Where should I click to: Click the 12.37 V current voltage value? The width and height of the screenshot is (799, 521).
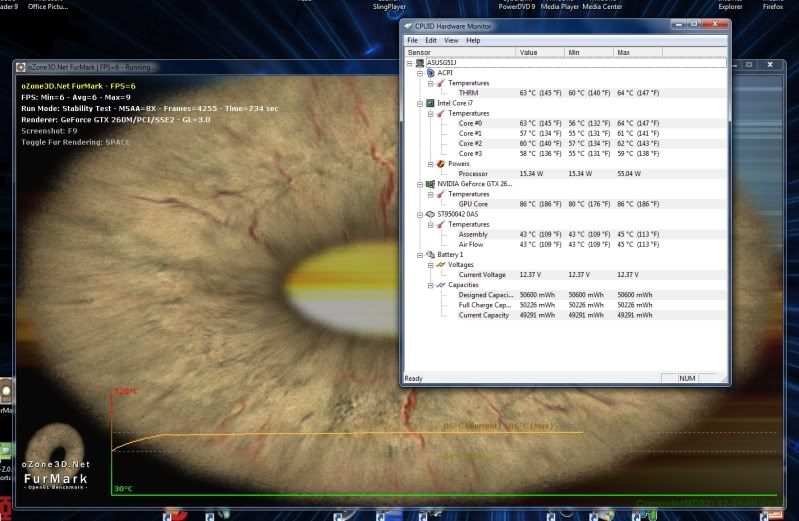pyautogui.click(x=530, y=275)
